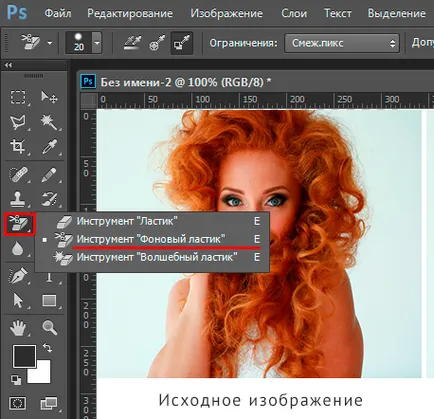Click the ruler origin corner box

[x=89, y=101]
